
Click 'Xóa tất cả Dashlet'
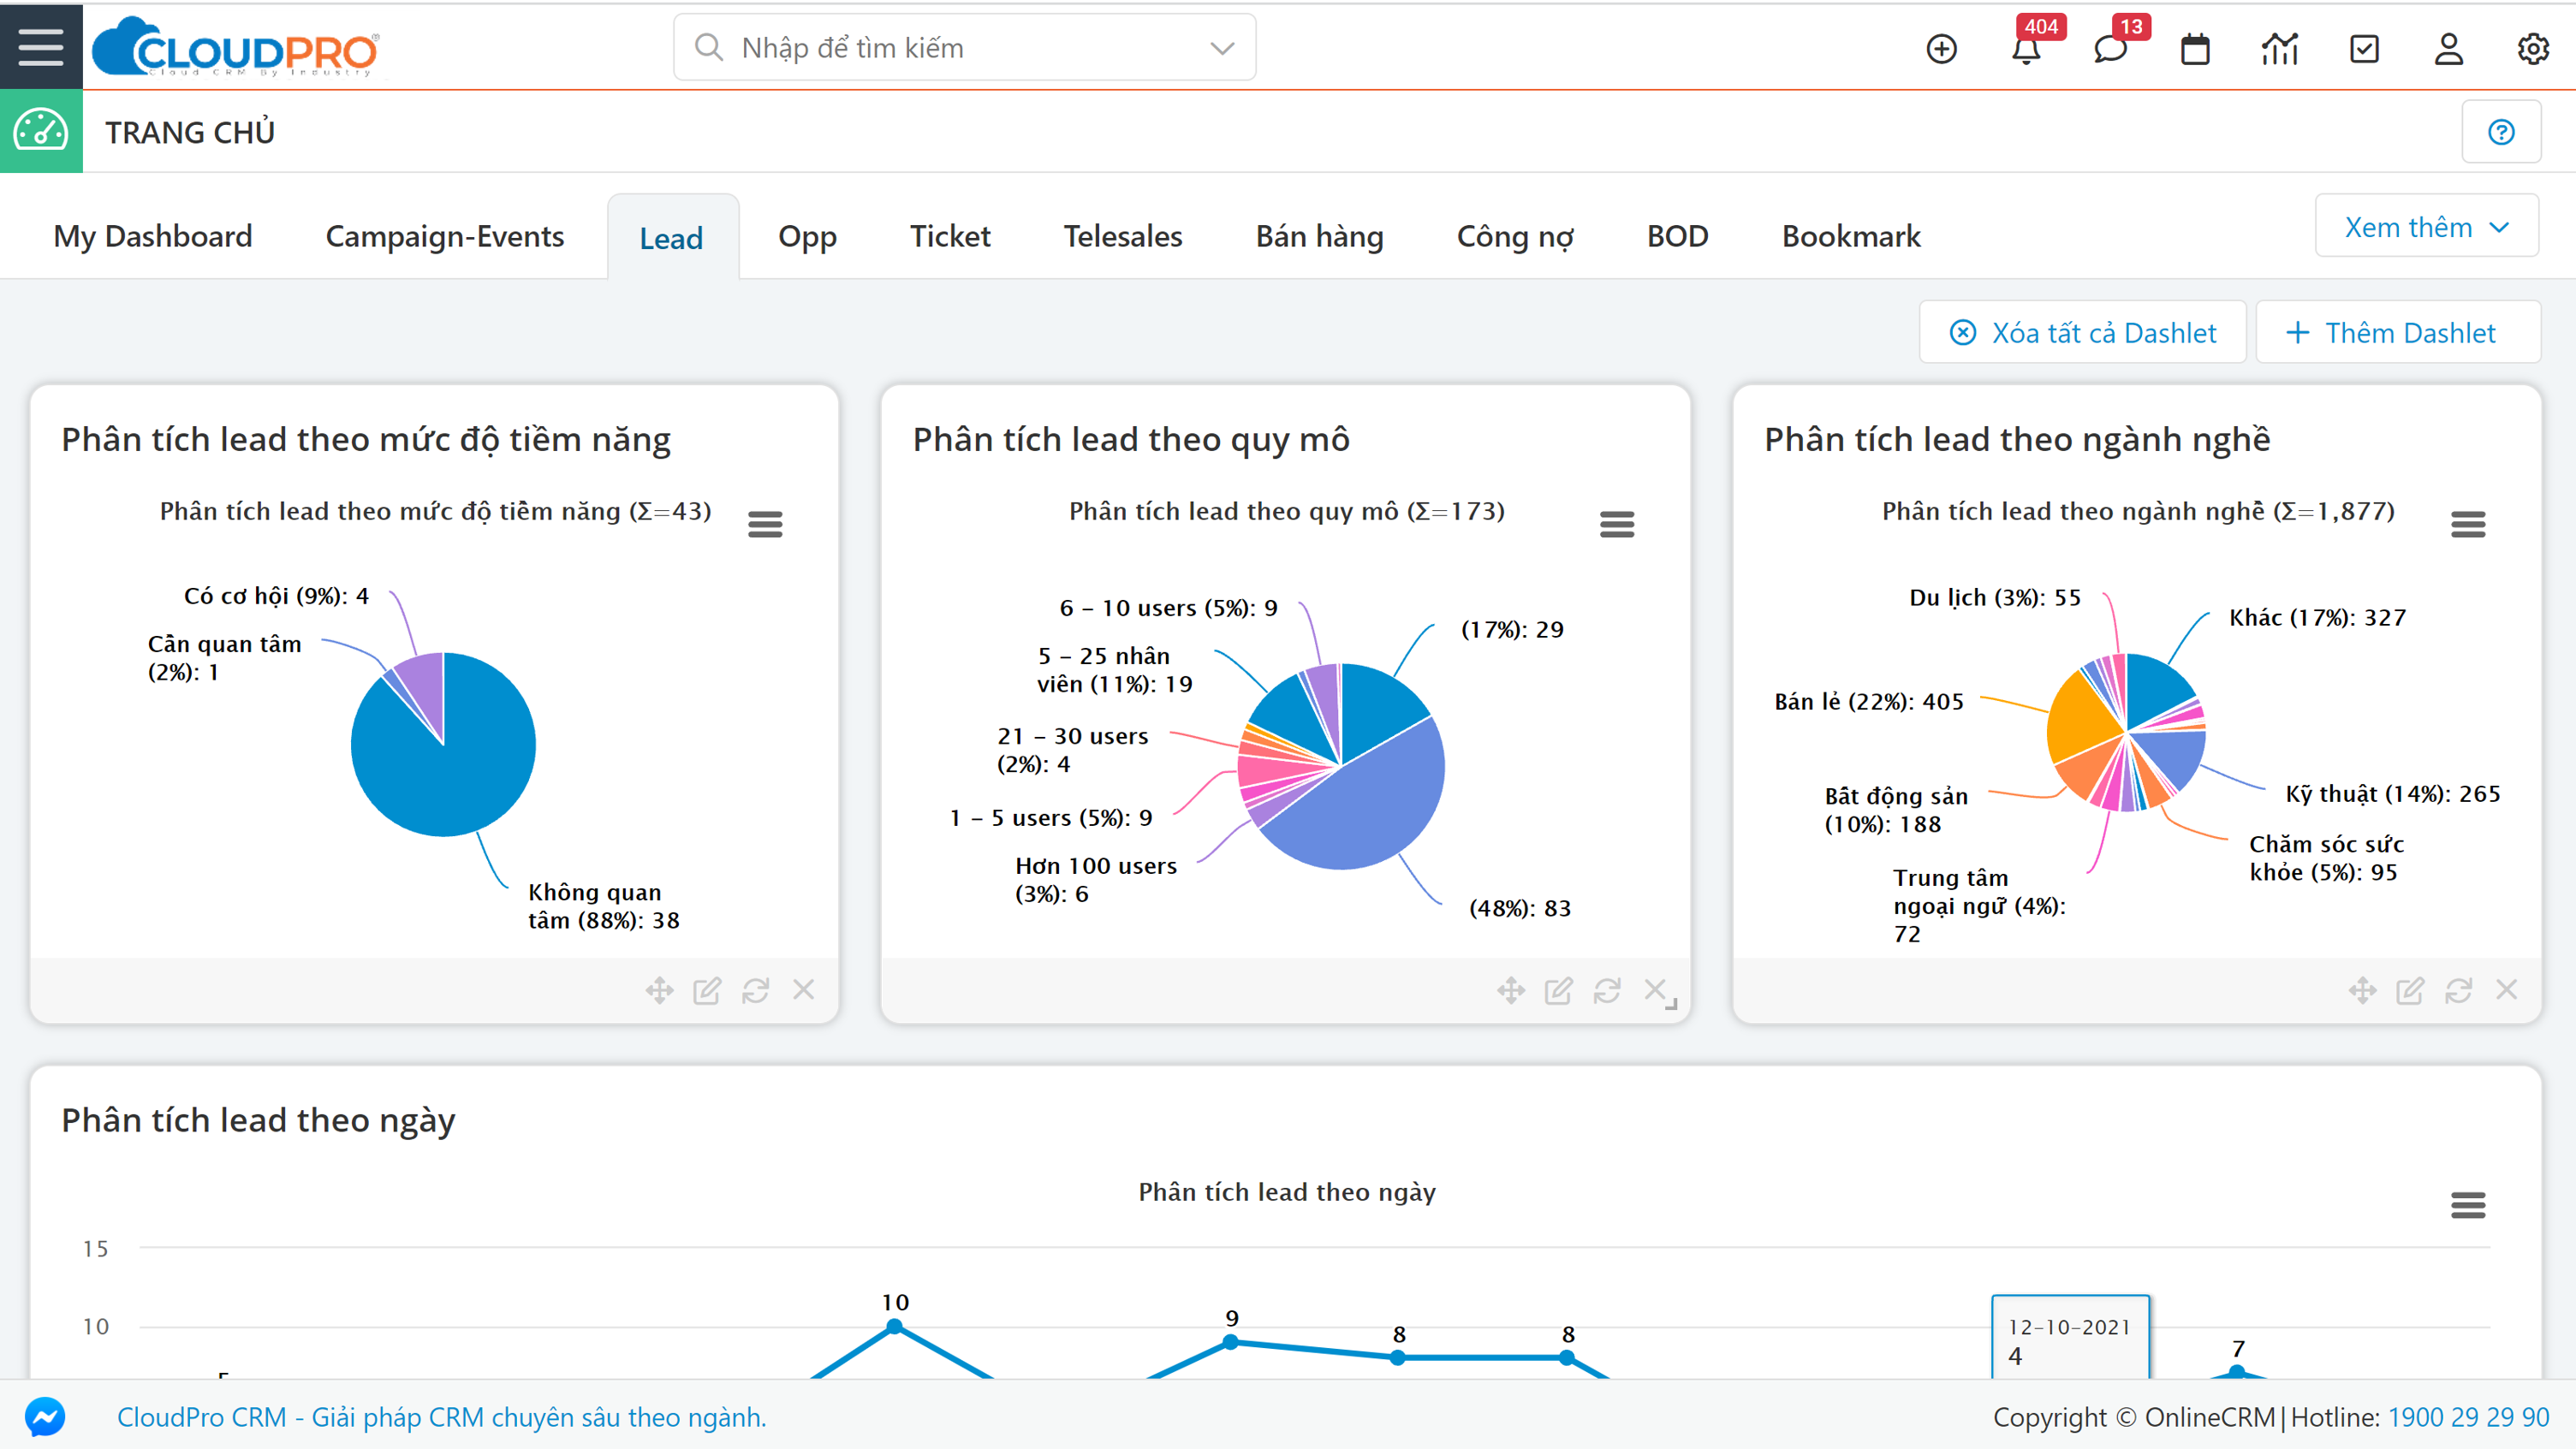[x=2083, y=332]
